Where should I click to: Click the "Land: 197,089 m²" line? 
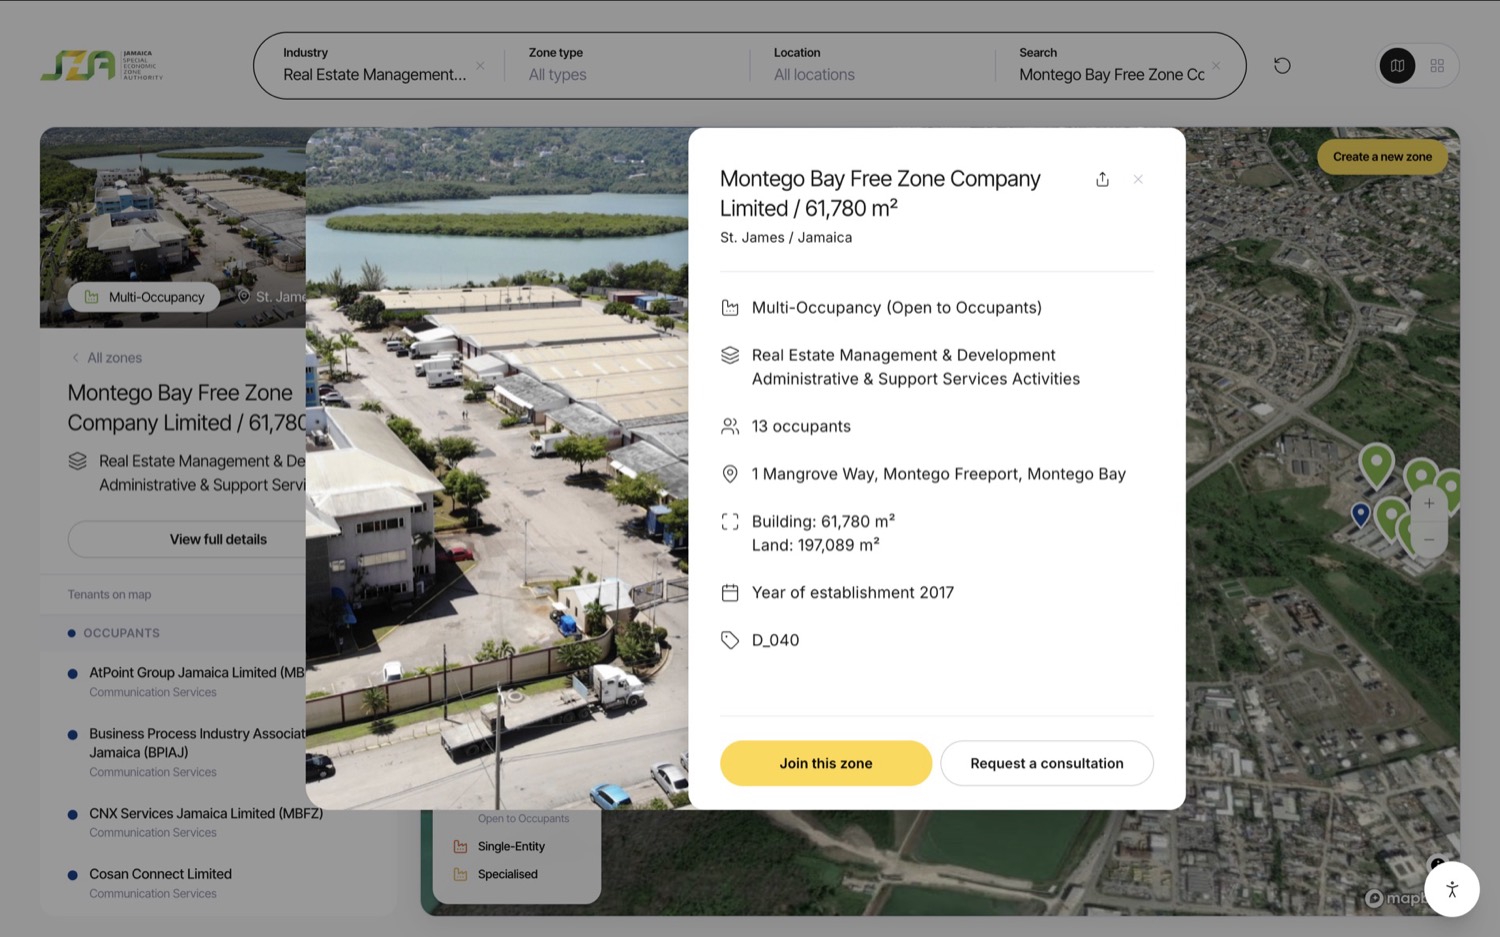[815, 545]
